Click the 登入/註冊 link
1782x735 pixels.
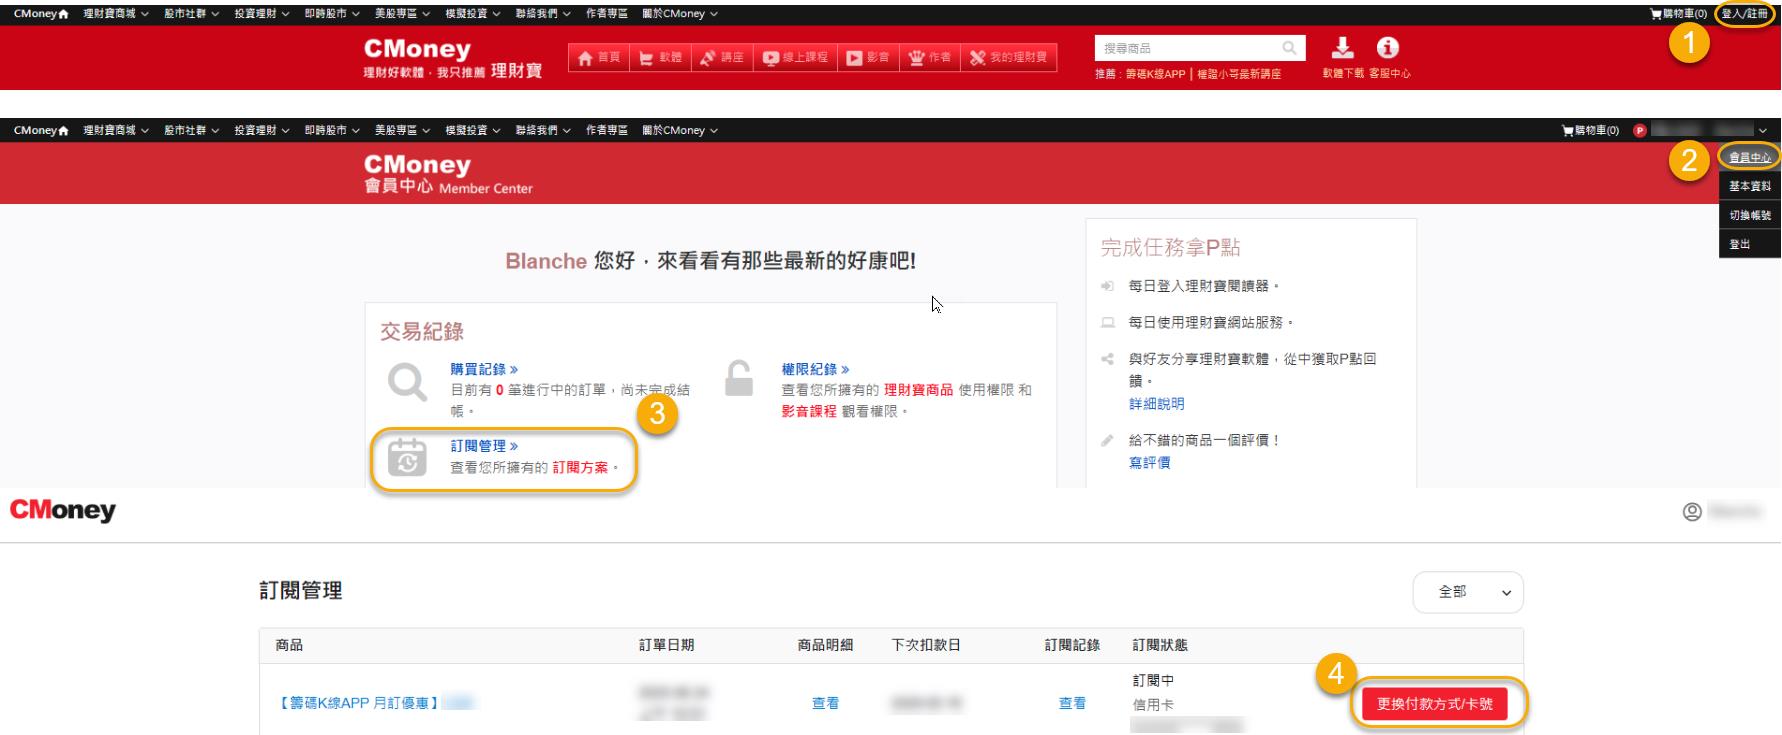click(1744, 14)
